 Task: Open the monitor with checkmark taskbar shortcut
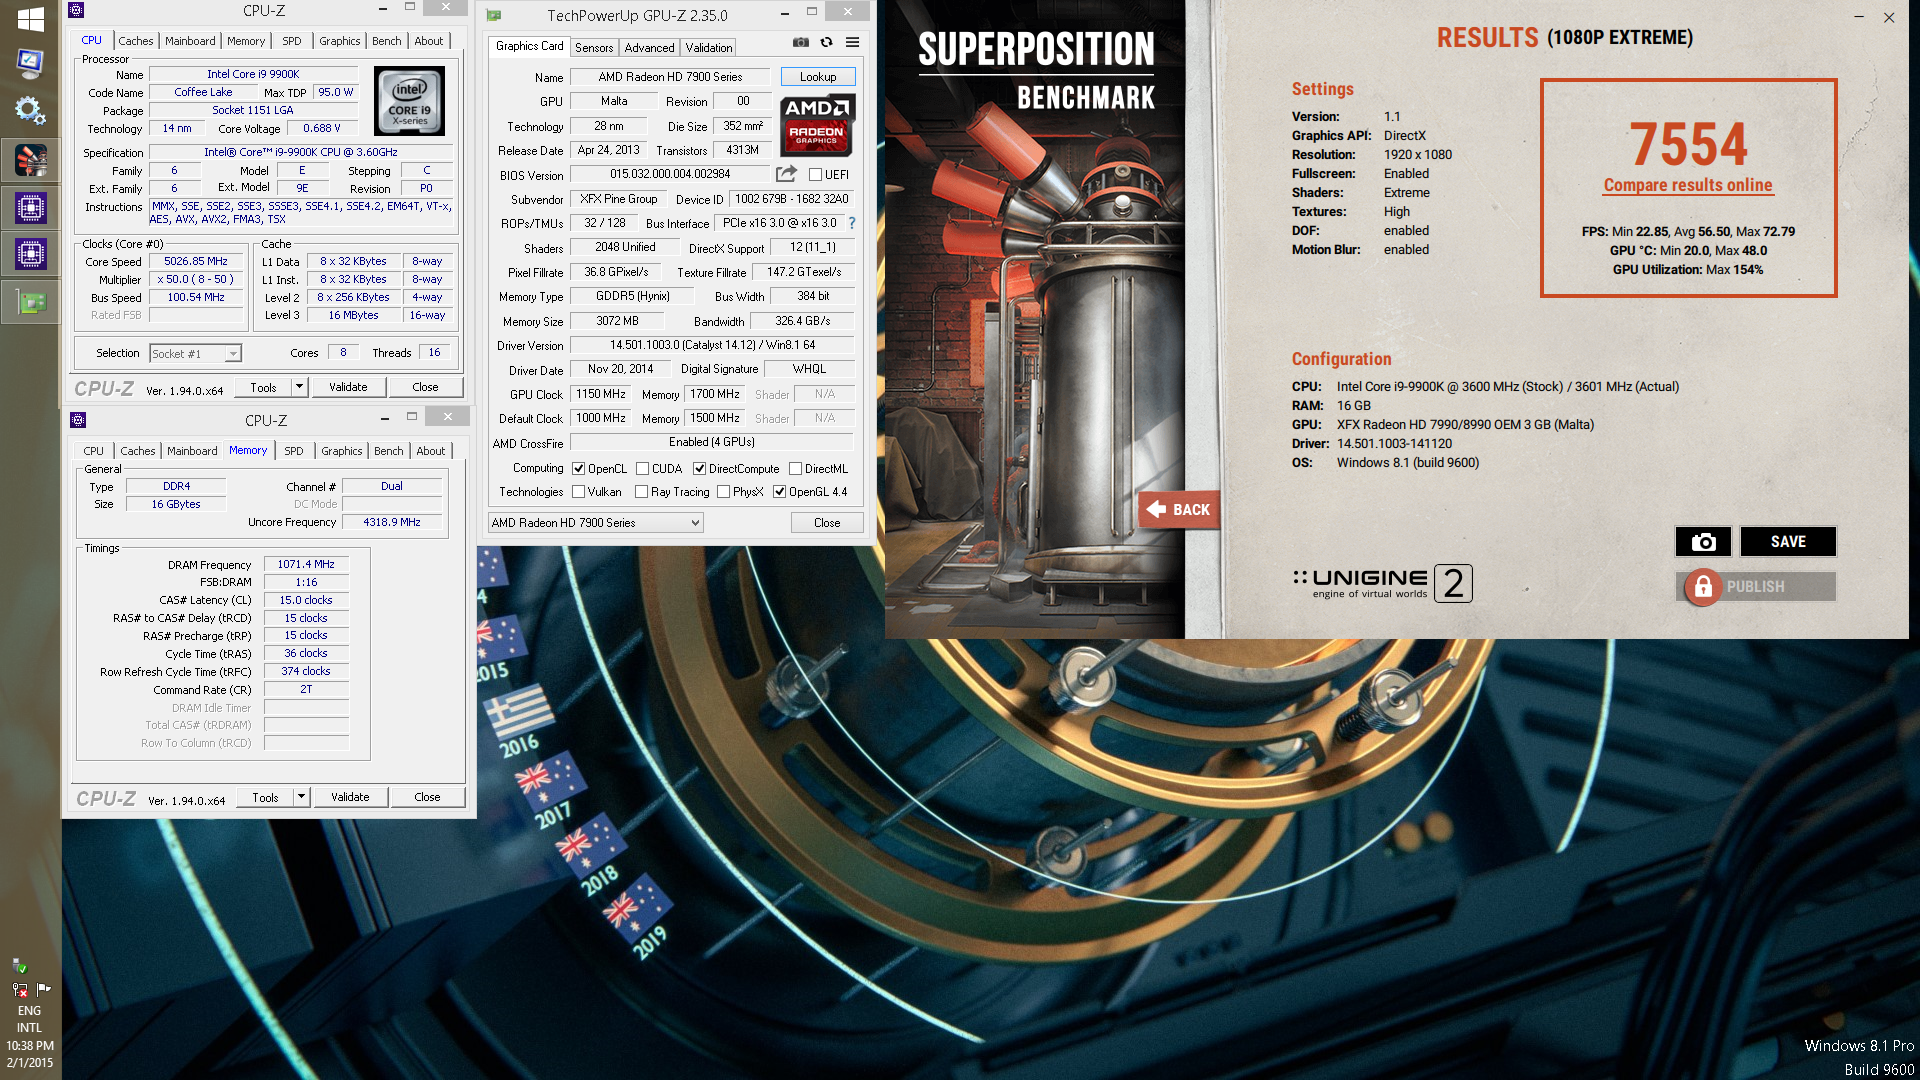[x=30, y=64]
